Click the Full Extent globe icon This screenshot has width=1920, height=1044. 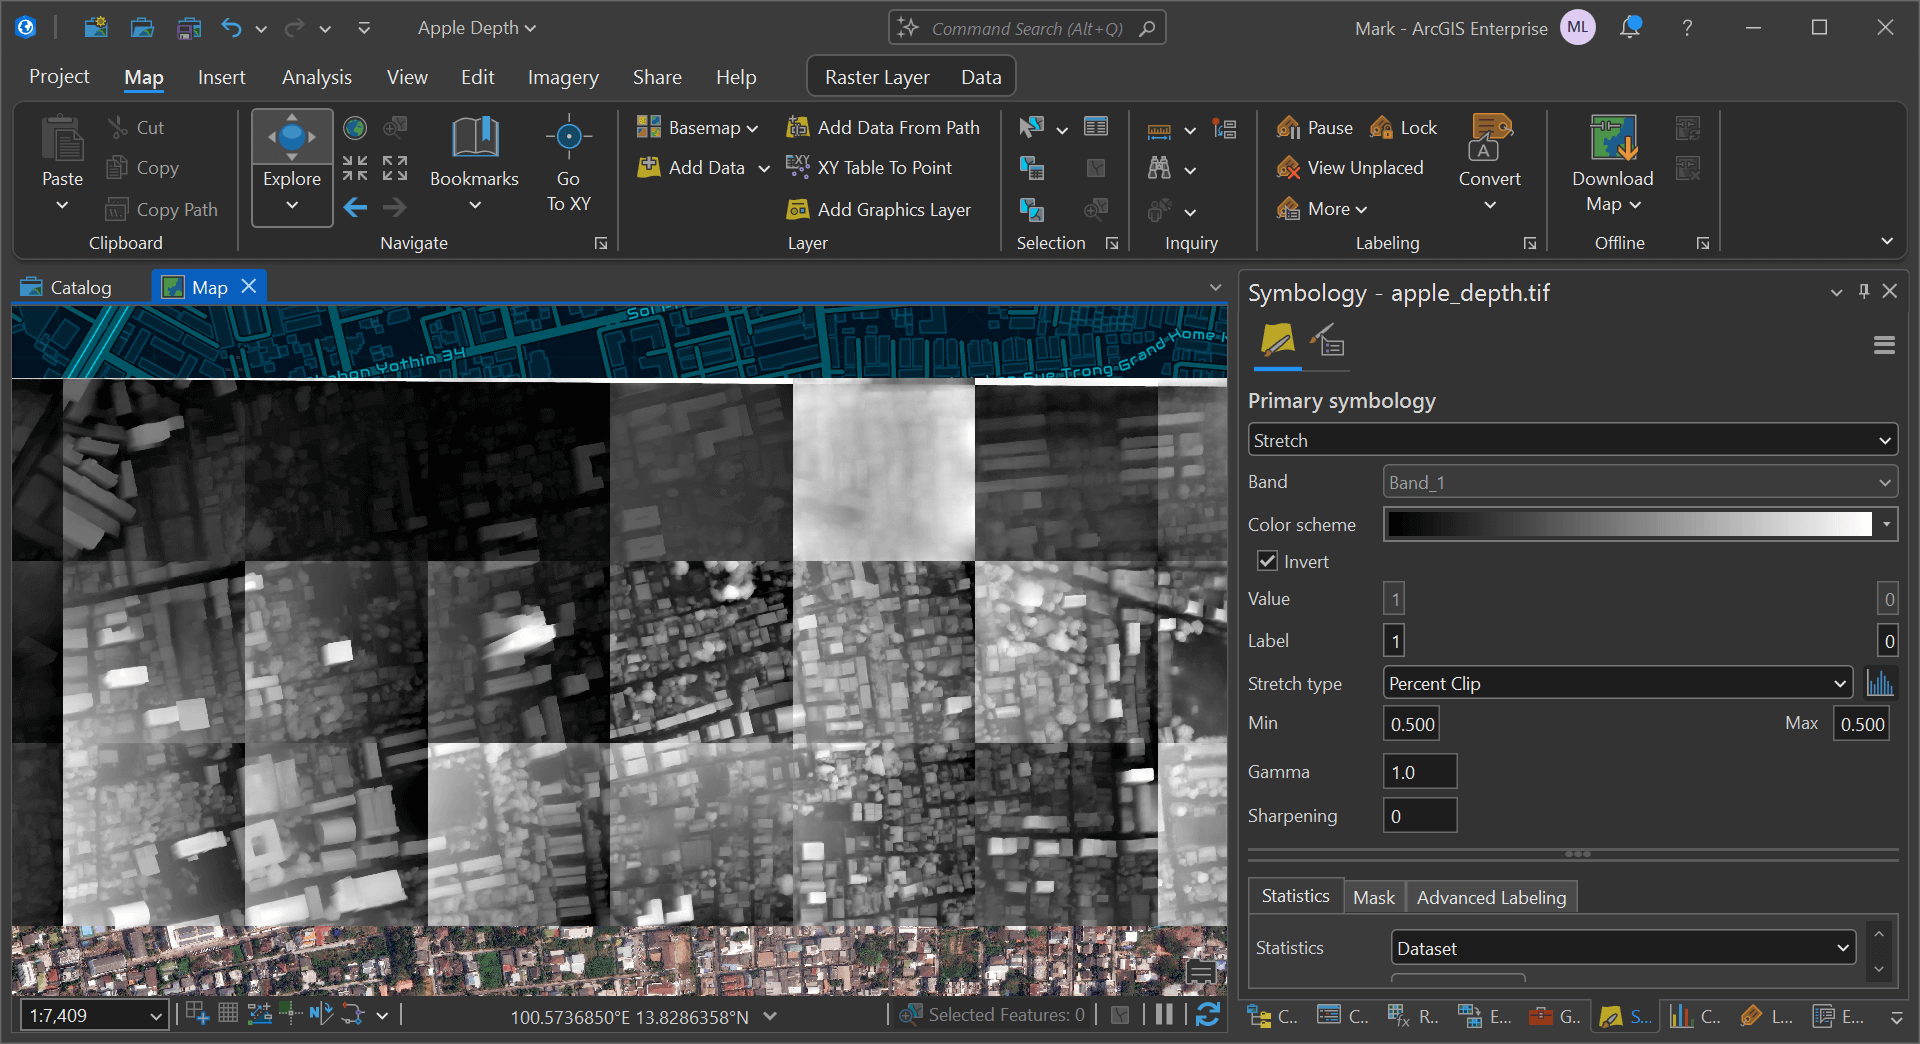click(355, 128)
